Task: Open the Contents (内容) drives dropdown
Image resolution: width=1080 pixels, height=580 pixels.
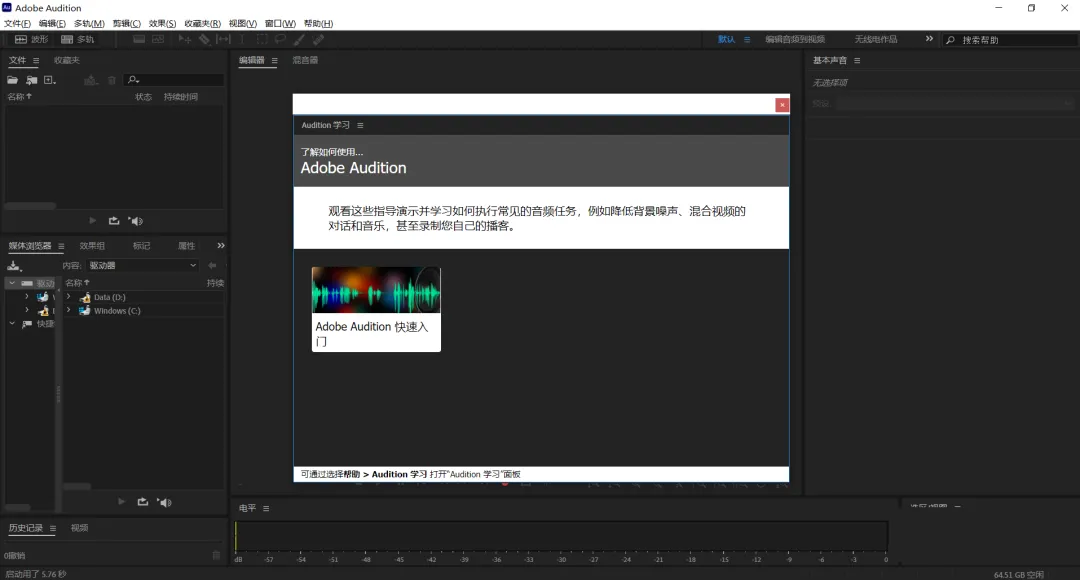Action: pyautogui.click(x=142, y=265)
